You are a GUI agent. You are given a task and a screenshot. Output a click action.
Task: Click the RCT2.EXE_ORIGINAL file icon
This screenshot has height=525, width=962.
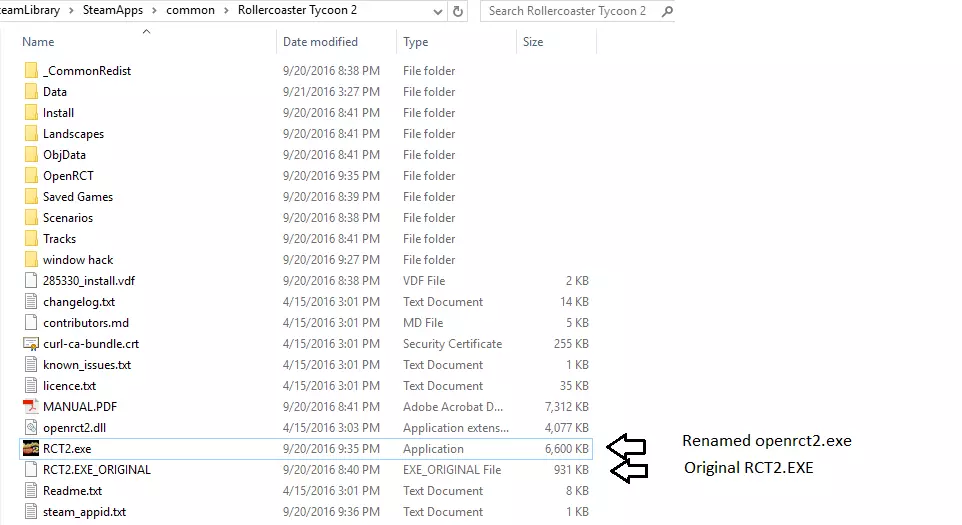click(x=31, y=470)
